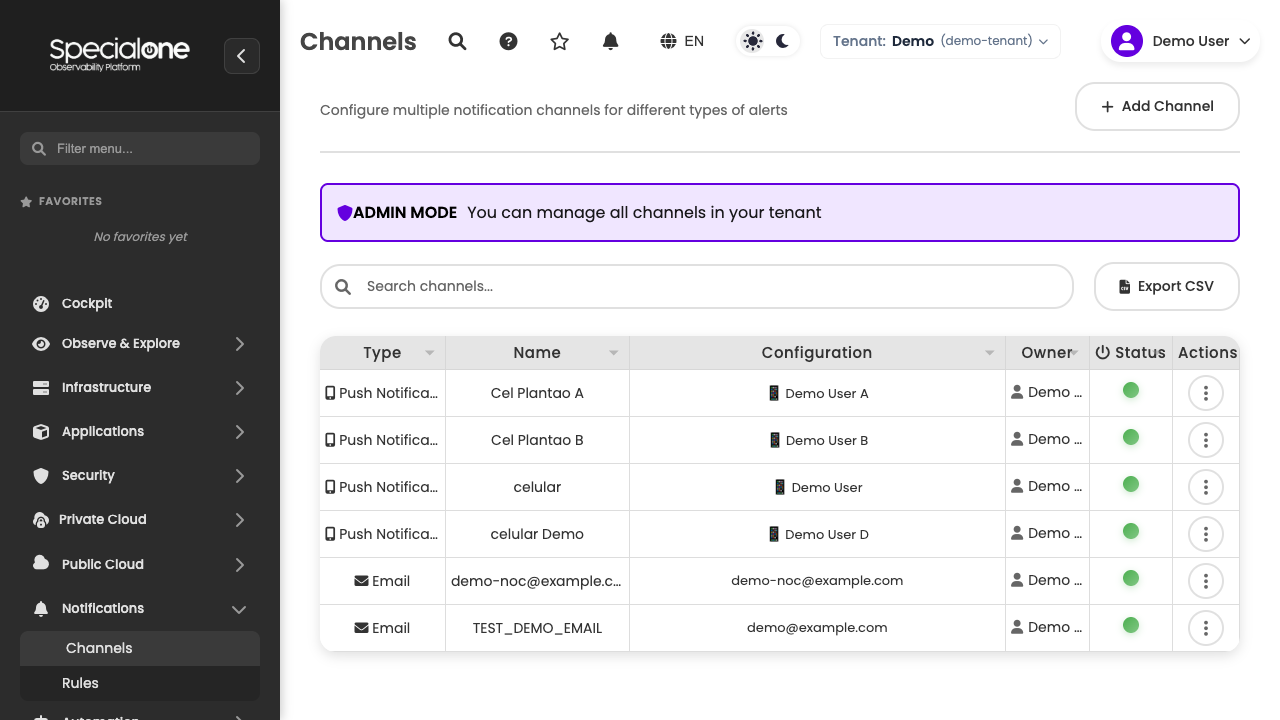
Task: Click the Demo User avatar icon
Action: (1127, 41)
